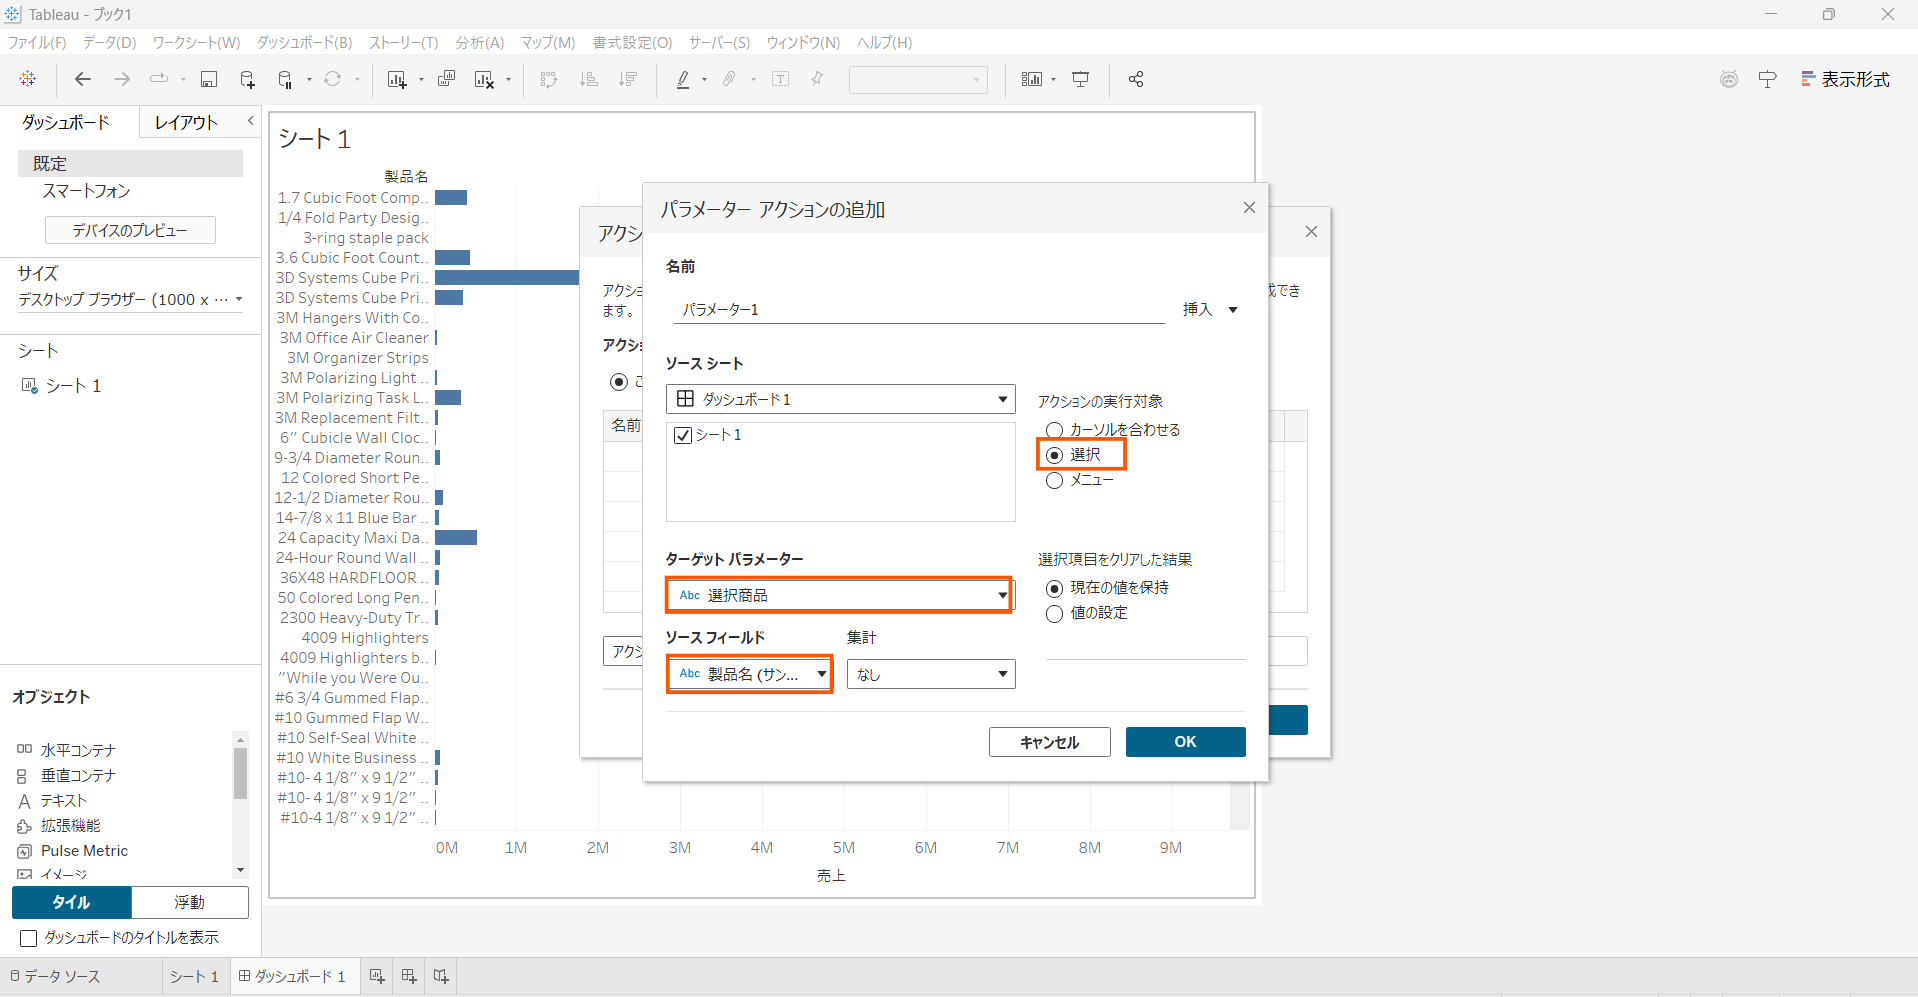Click the New dashboard icon in bottom tab bar
1918x997 pixels.
(x=409, y=976)
